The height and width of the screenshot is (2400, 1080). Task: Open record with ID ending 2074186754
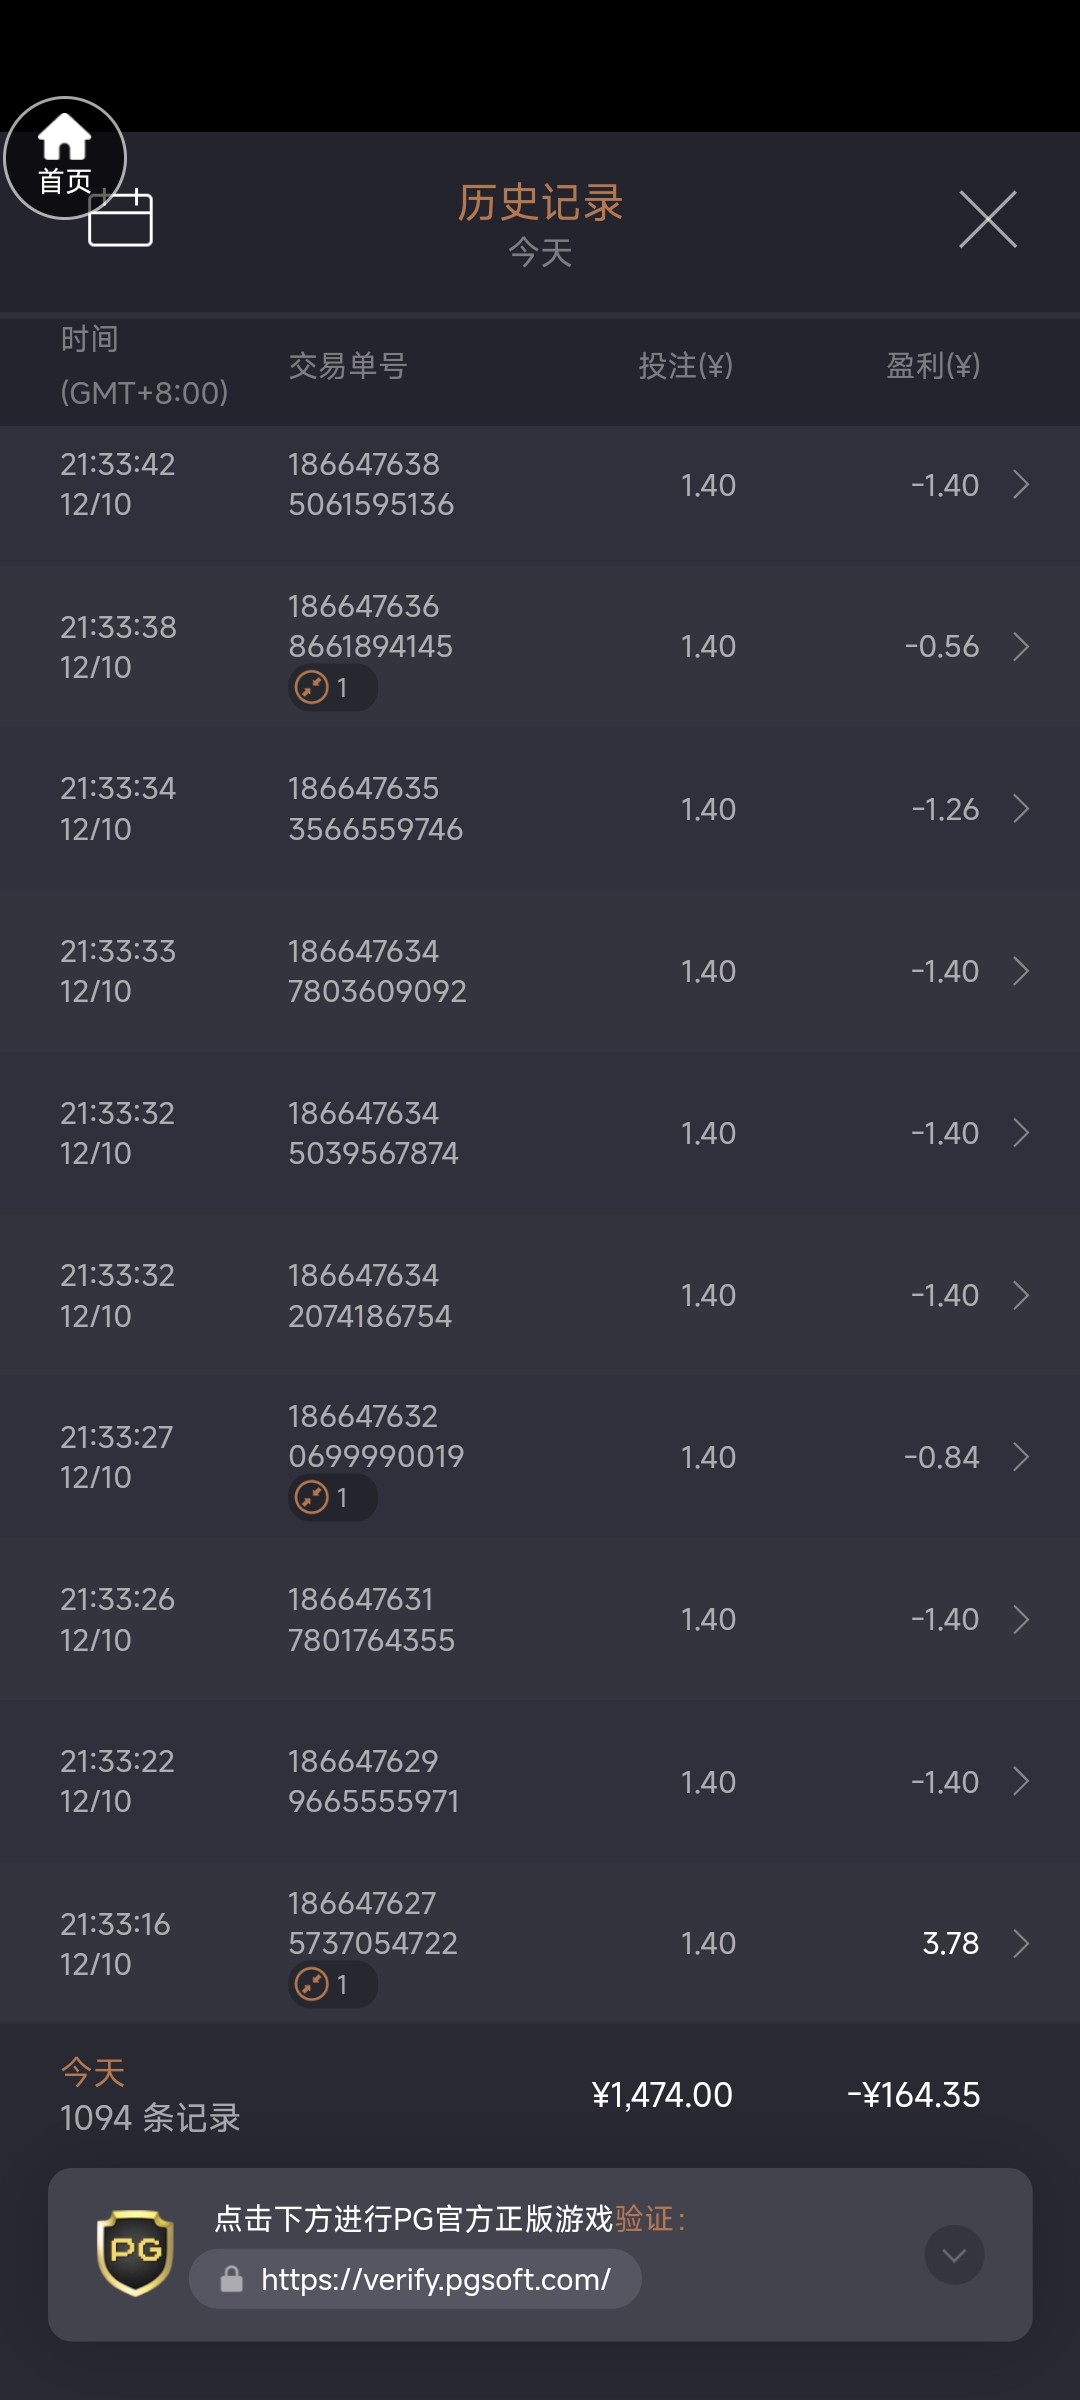pyautogui.click(x=540, y=1295)
